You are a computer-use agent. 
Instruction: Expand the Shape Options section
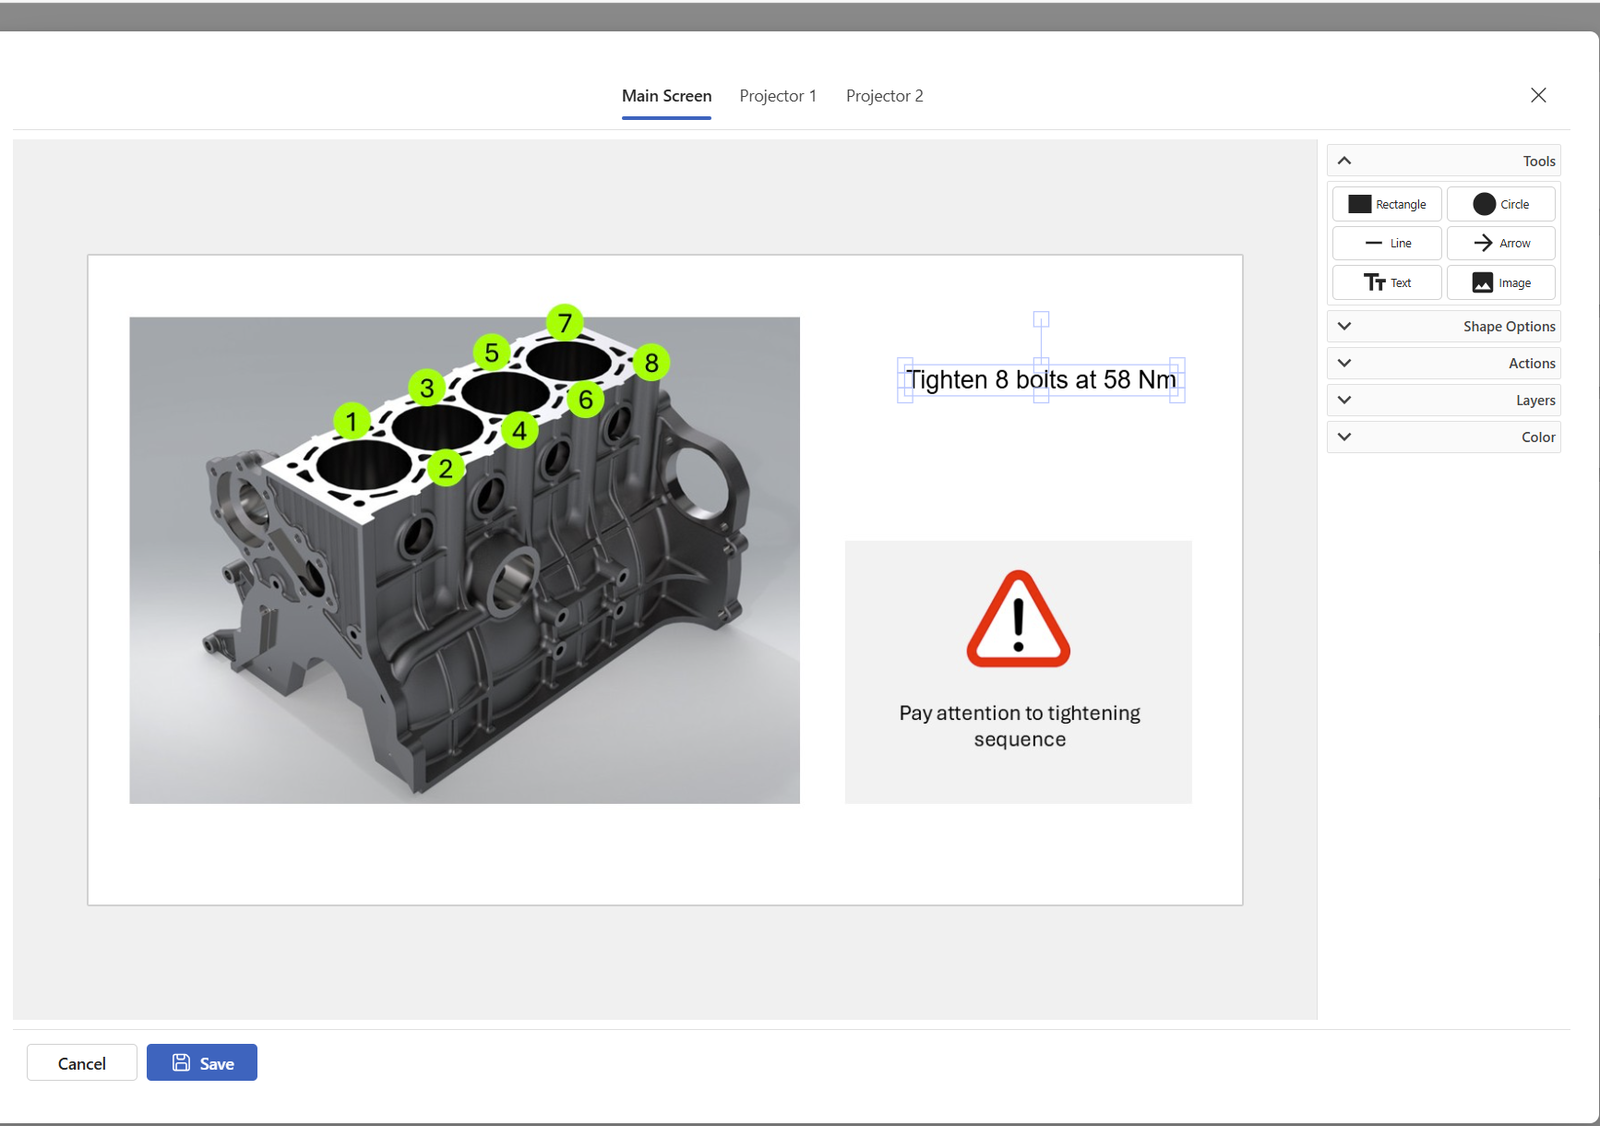(x=1443, y=326)
